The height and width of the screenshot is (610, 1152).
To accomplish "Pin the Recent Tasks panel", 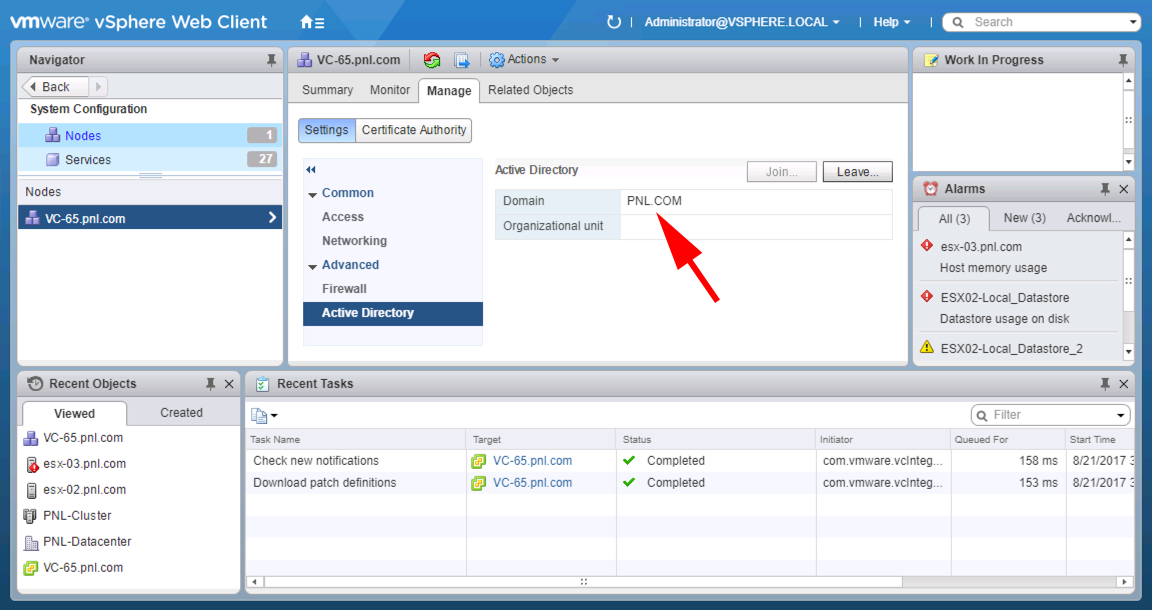I will coord(1105,384).
